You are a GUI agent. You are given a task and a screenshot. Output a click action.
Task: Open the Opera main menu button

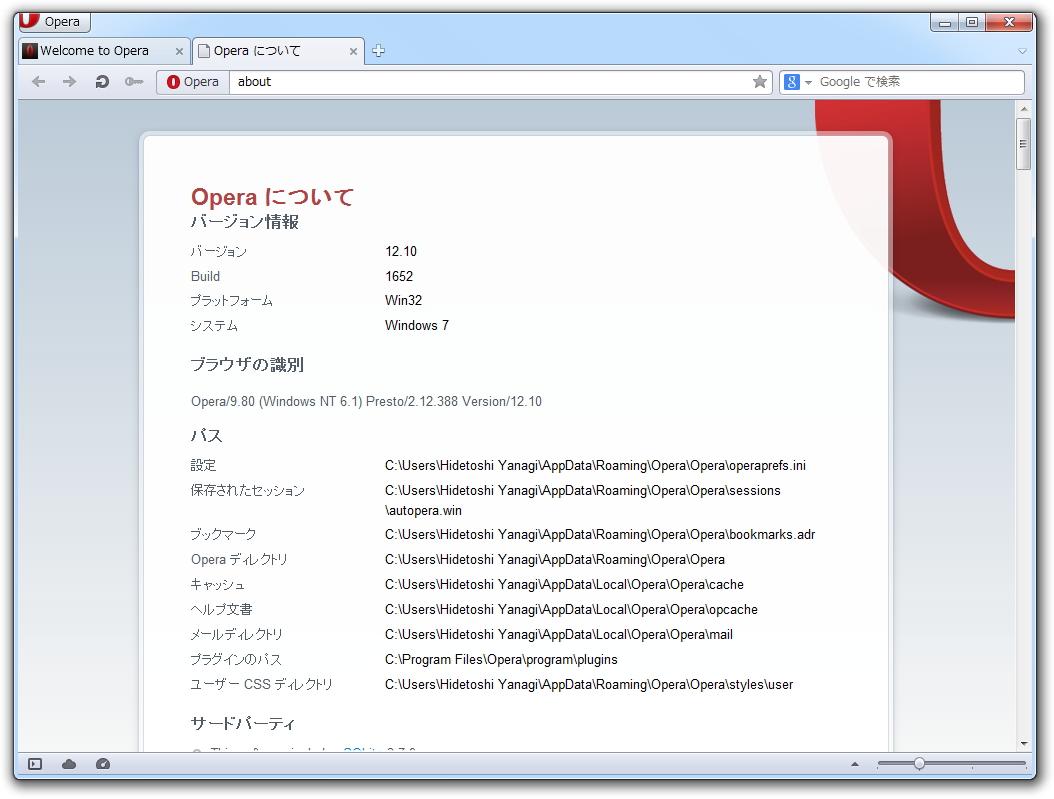54,21
